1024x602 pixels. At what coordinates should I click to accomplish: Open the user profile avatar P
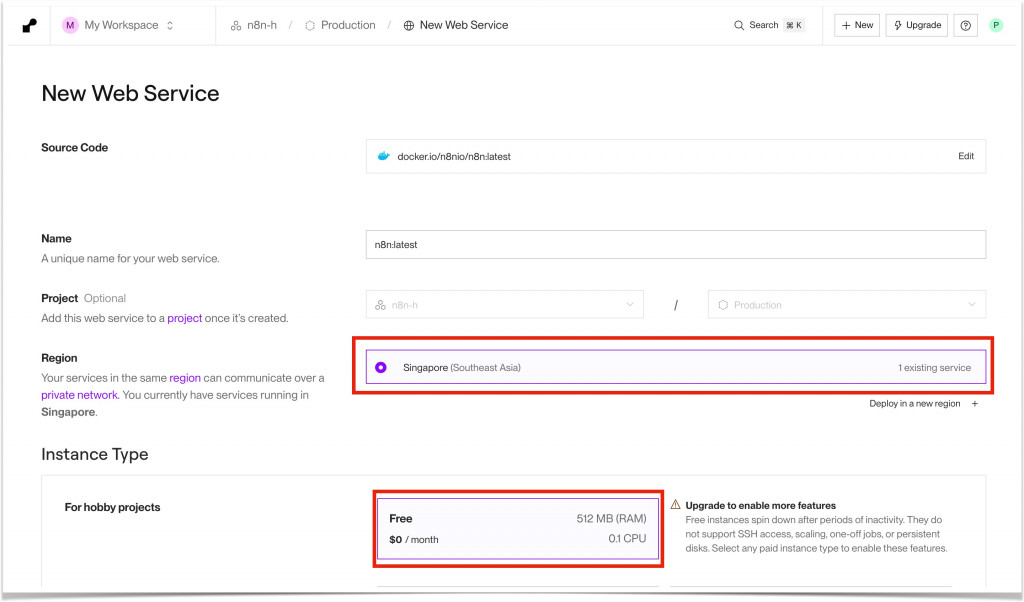point(996,25)
